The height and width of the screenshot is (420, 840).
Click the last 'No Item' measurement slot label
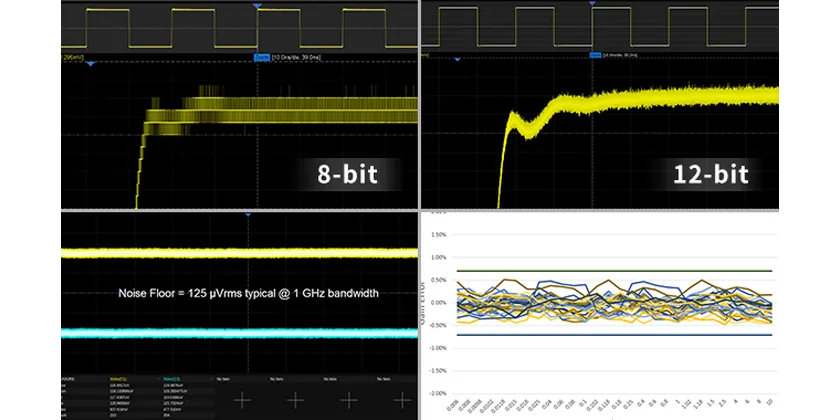tap(383, 379)
